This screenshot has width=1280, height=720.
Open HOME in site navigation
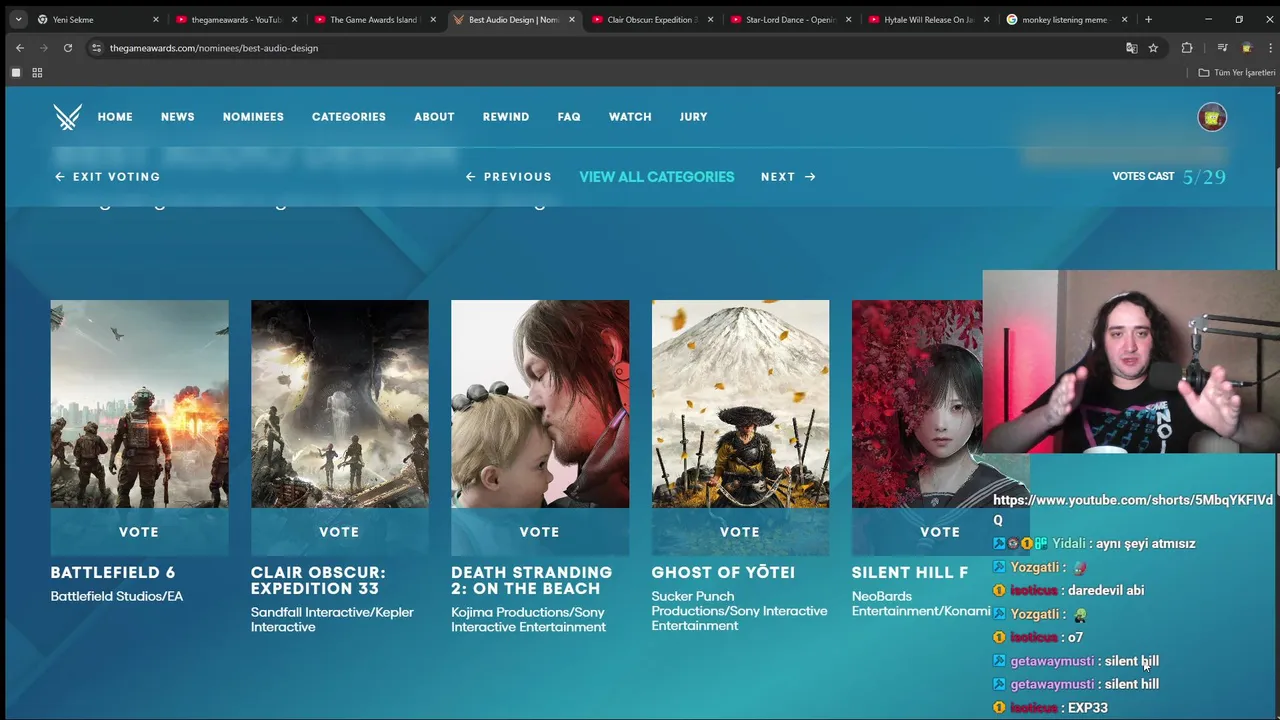coord(115,117)
